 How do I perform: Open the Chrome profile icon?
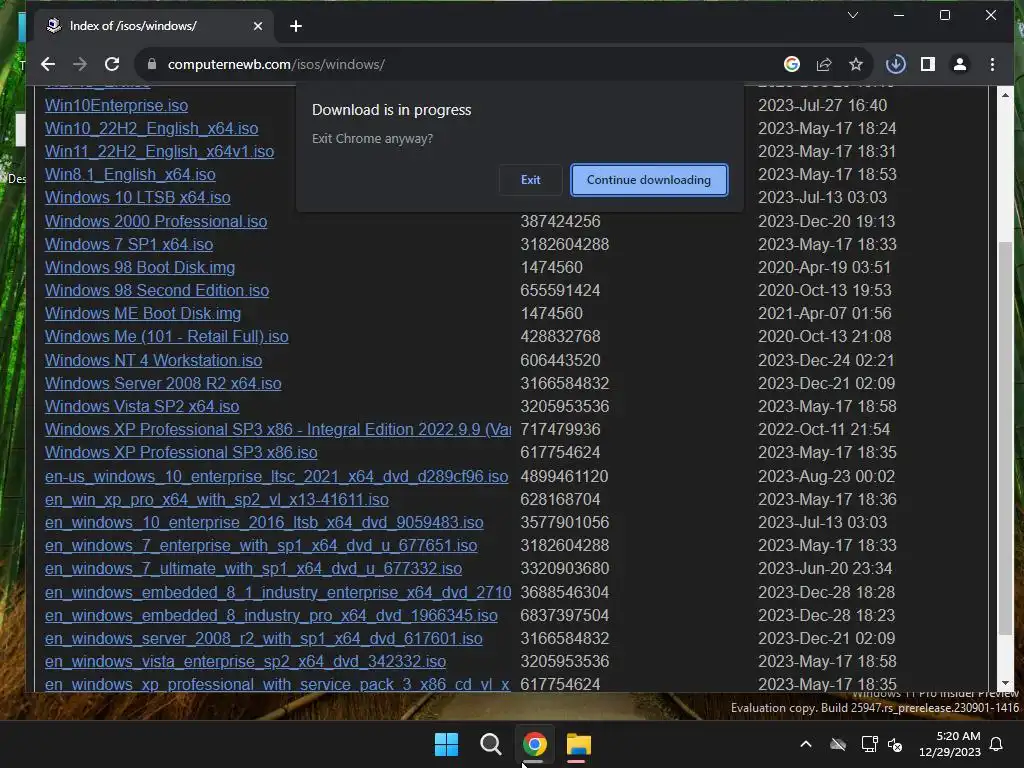[x=960, y=64]
